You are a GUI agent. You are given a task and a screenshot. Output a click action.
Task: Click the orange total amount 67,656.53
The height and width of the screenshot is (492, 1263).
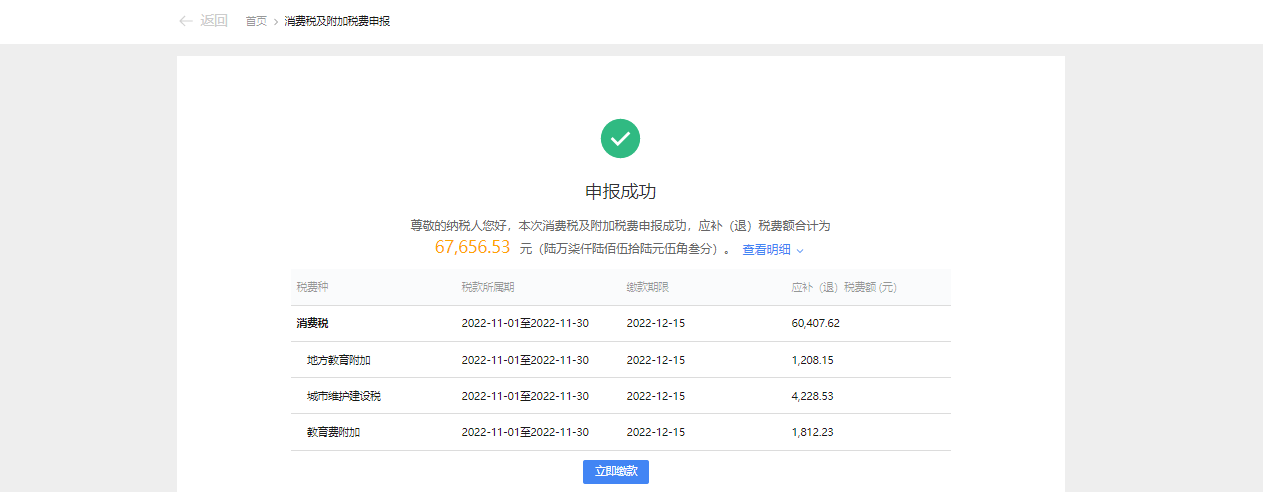[472, 248]
